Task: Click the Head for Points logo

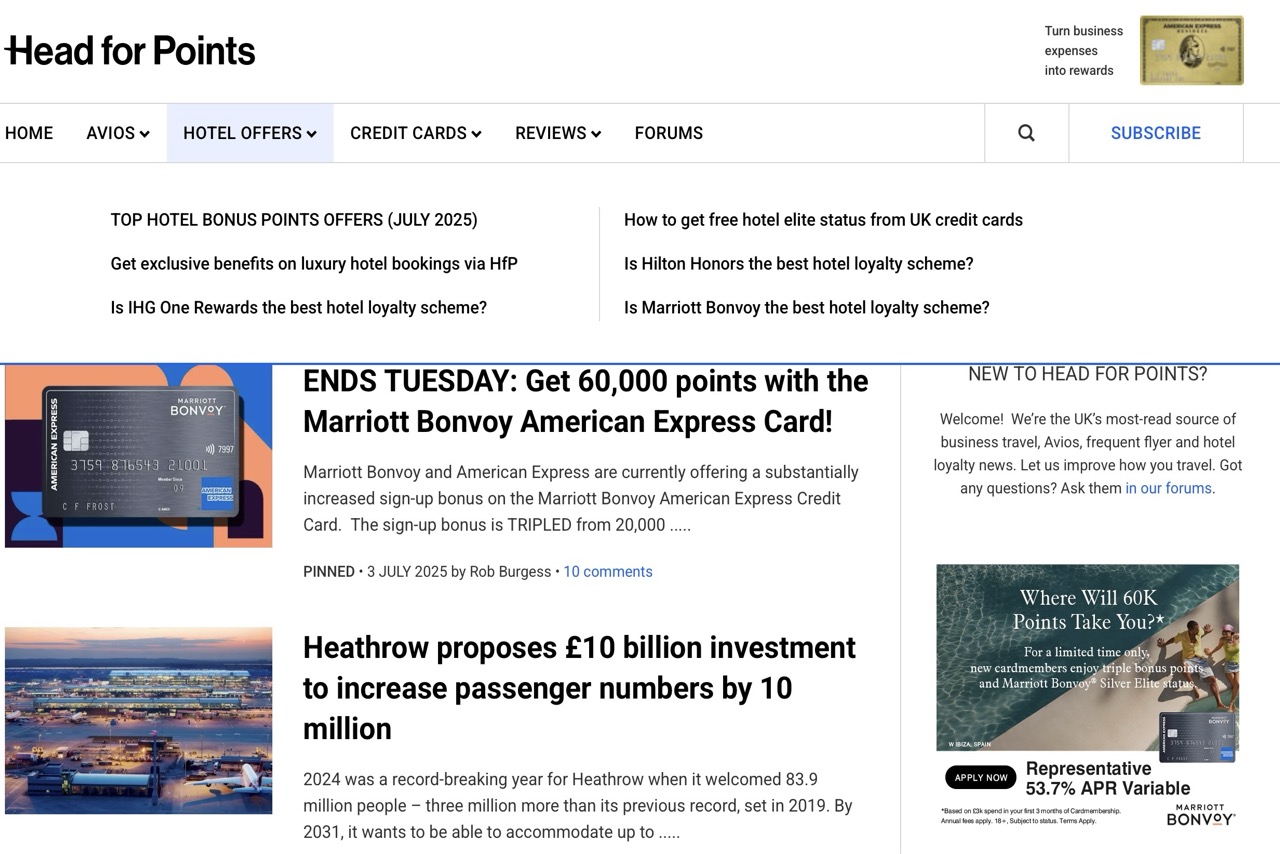Action: tap(130, 51)
